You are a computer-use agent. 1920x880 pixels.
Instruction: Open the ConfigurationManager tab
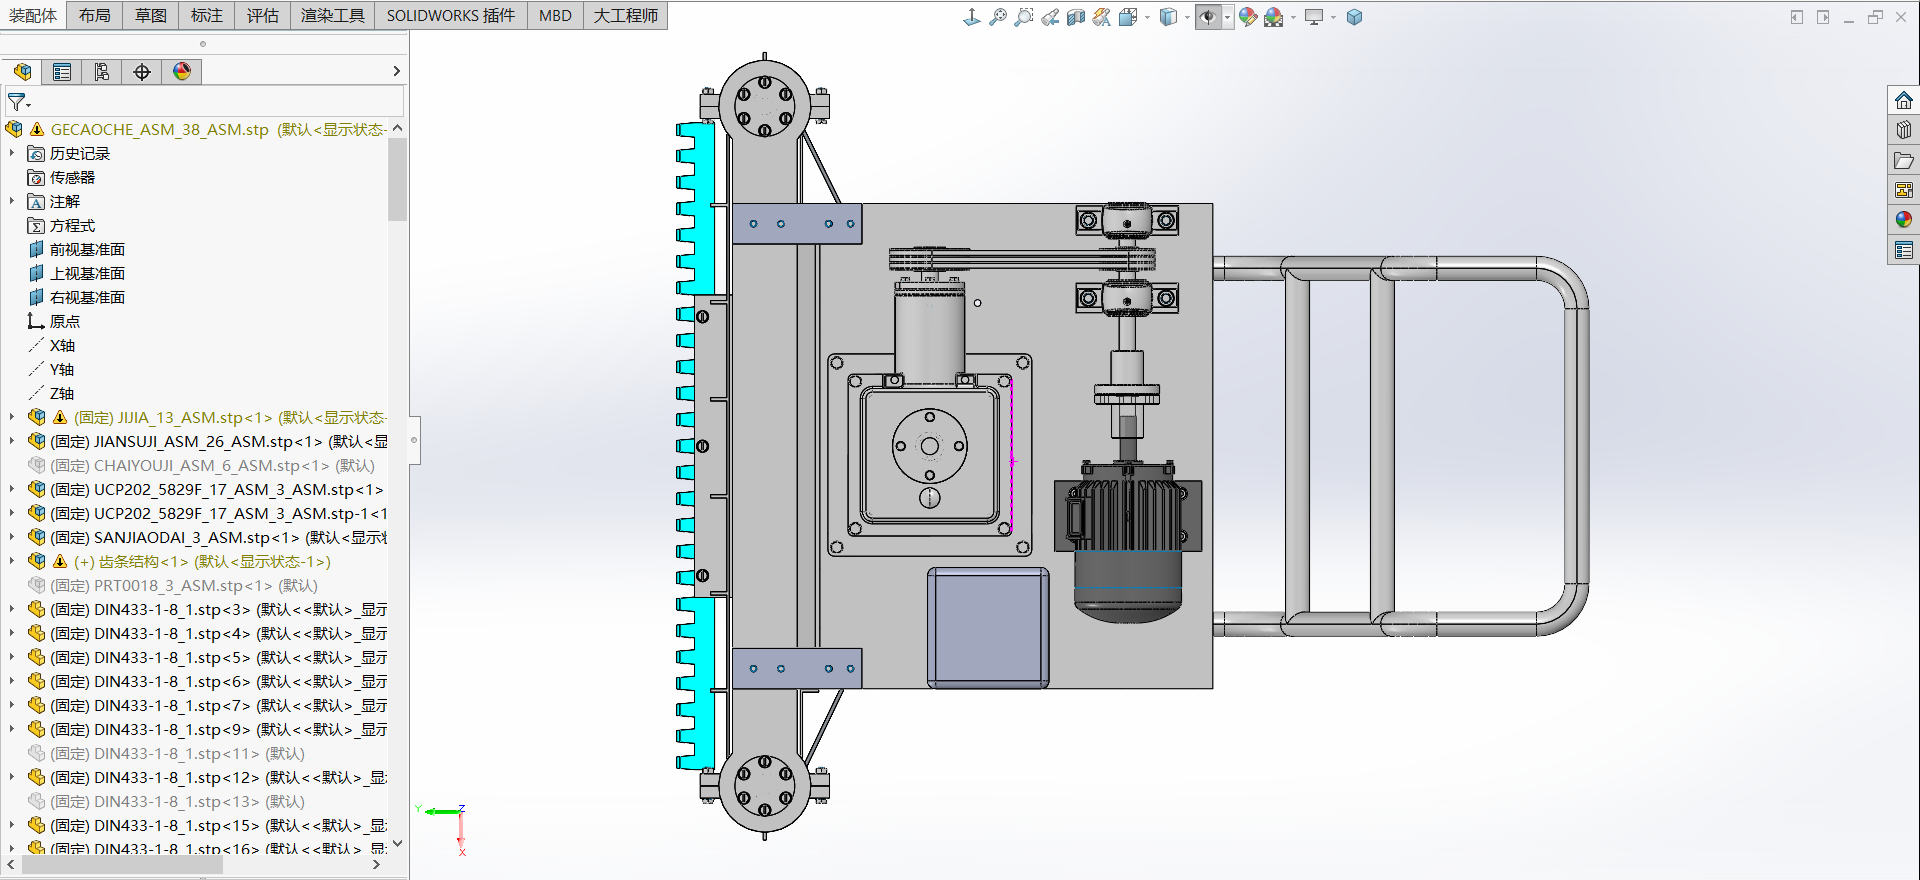click(102, 72)
